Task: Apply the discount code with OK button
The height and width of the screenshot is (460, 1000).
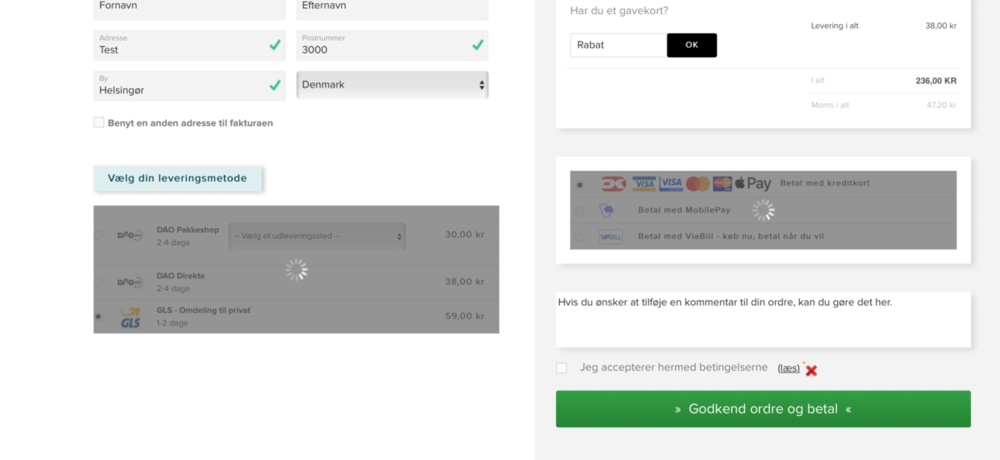Action: click(691, 45)
